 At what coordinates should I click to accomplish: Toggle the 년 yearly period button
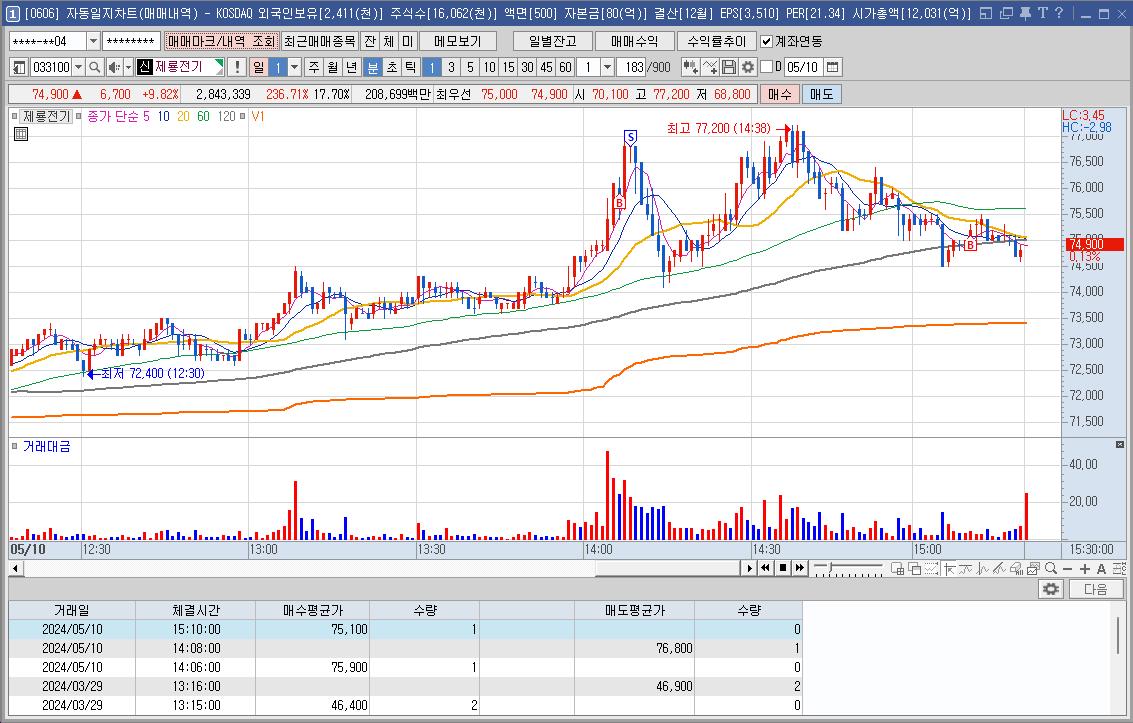click(x=351, y=67)
